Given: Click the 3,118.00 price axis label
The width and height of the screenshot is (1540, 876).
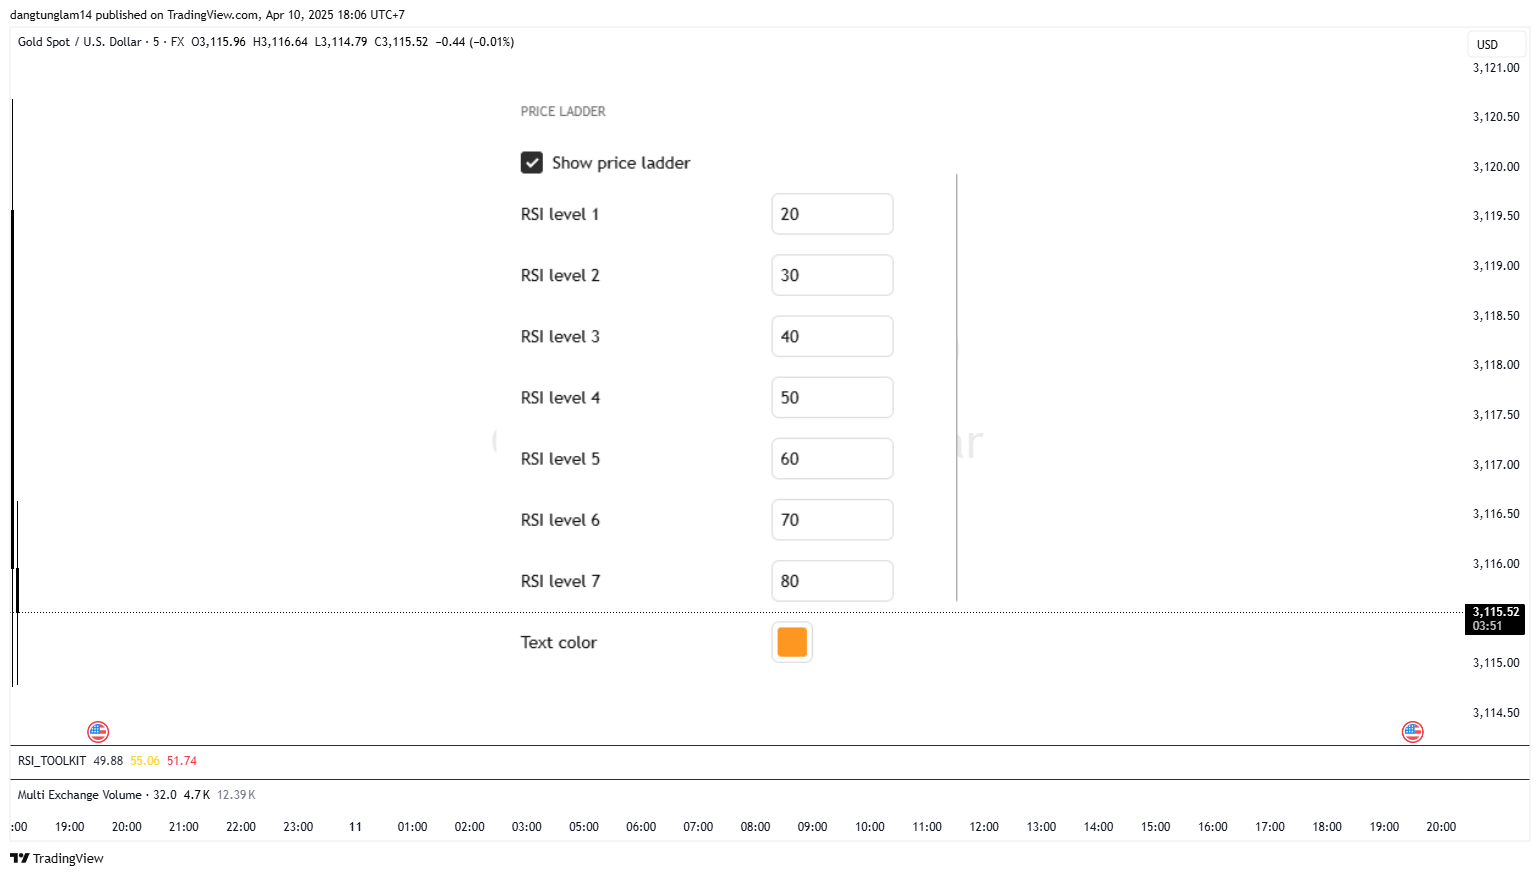Looking at the screenshot, I should coord(1496,365).
